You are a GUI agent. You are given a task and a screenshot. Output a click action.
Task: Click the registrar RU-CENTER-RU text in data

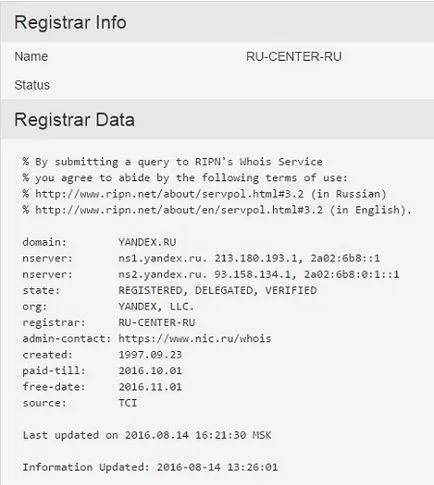(157, 322)
